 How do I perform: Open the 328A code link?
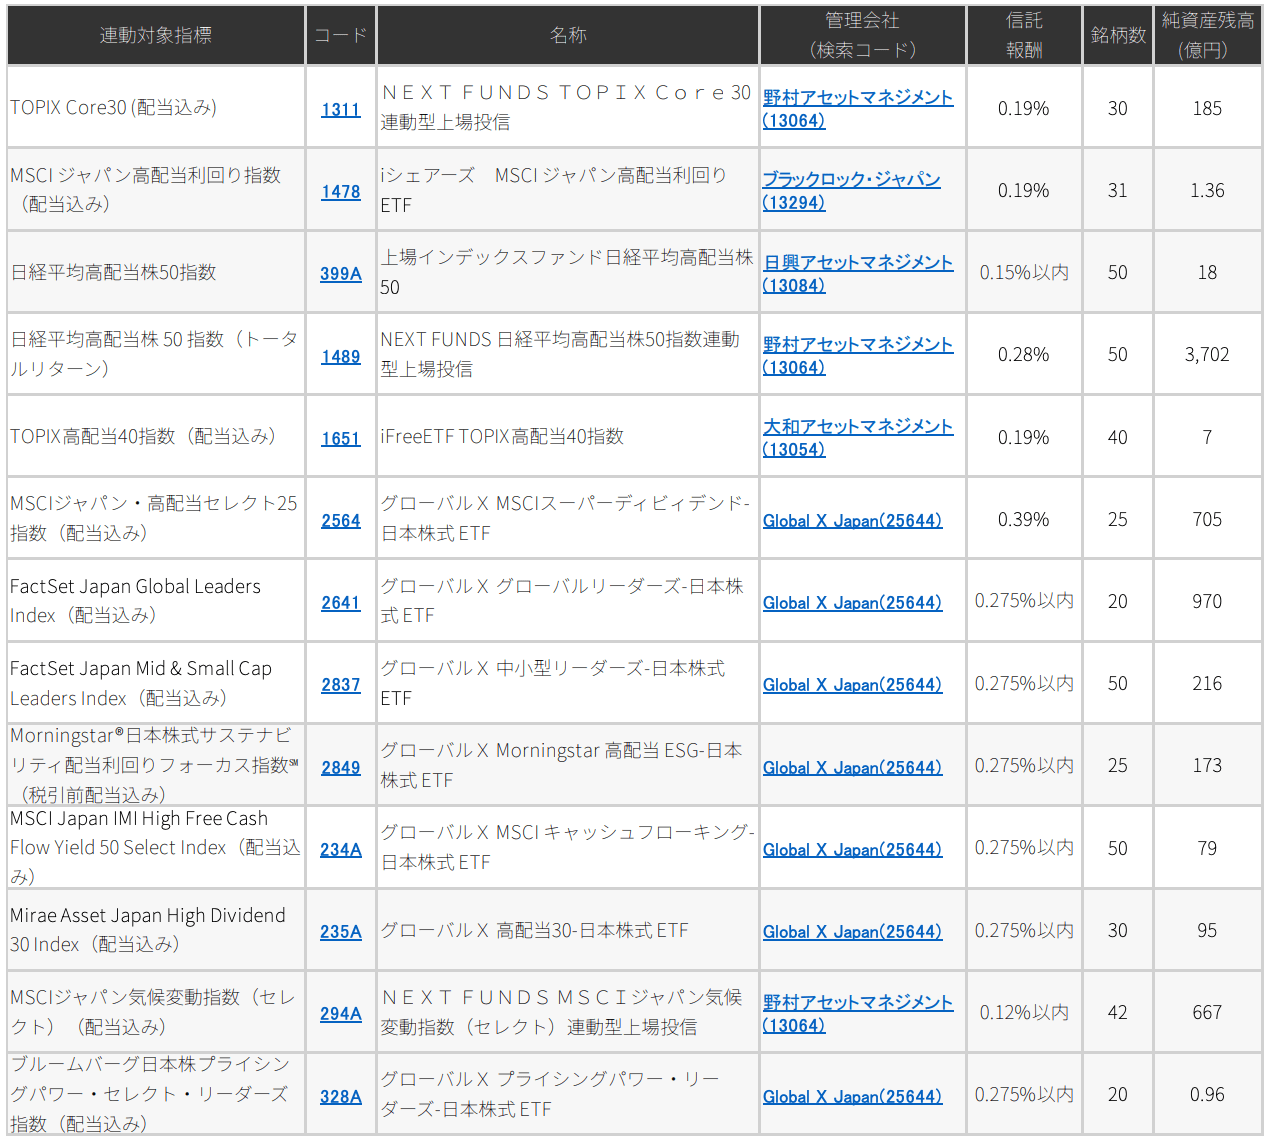click(x=340, y=1096)
